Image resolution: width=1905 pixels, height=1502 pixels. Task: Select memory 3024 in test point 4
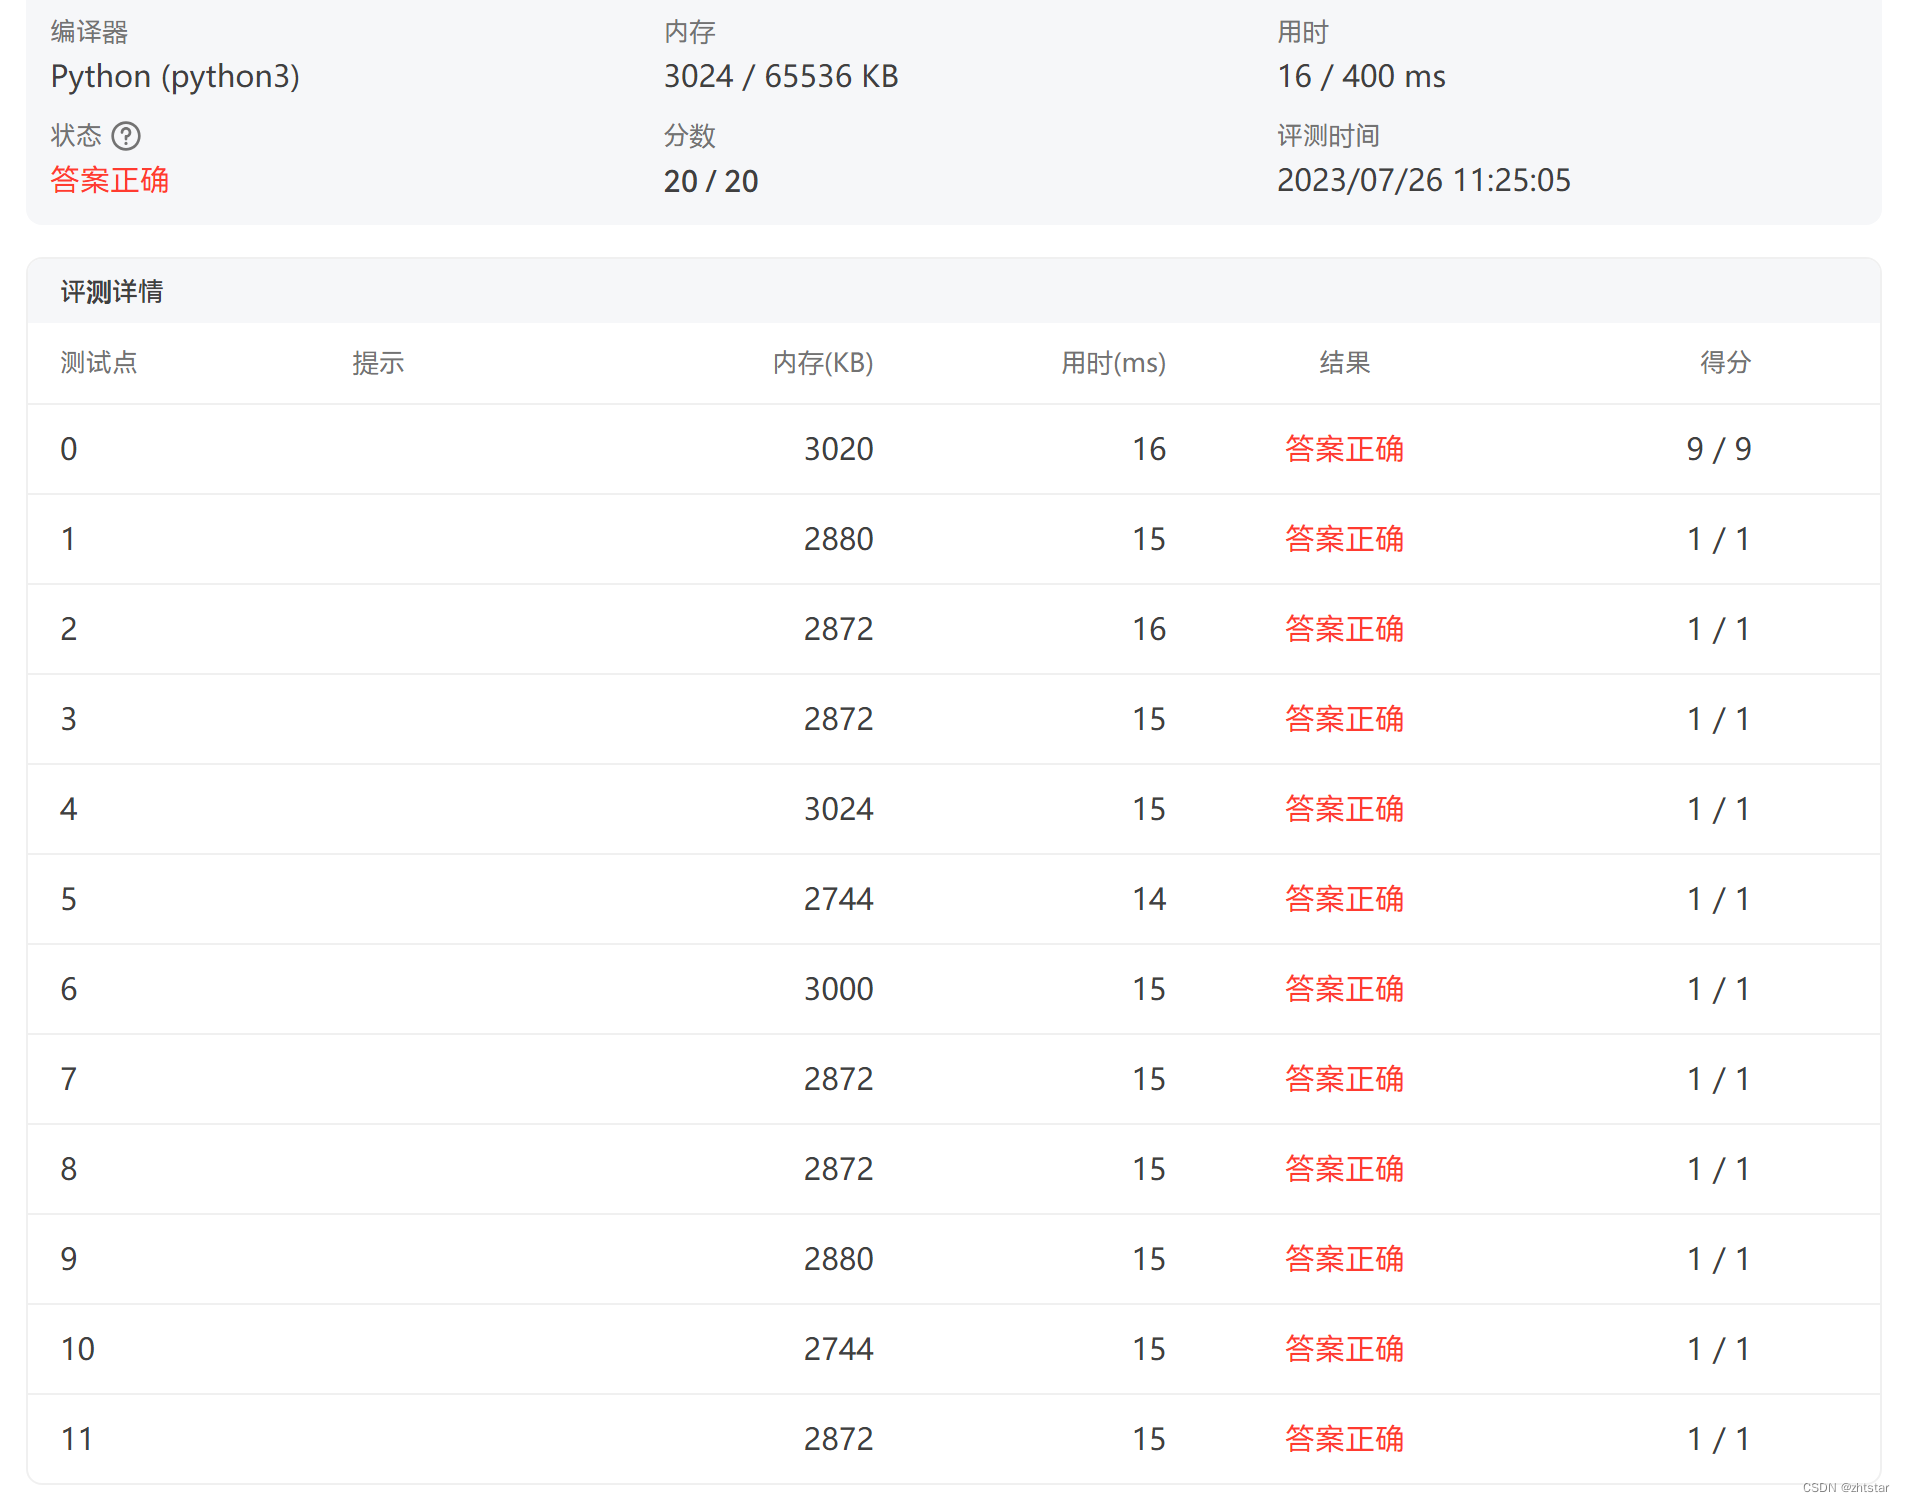839,809
